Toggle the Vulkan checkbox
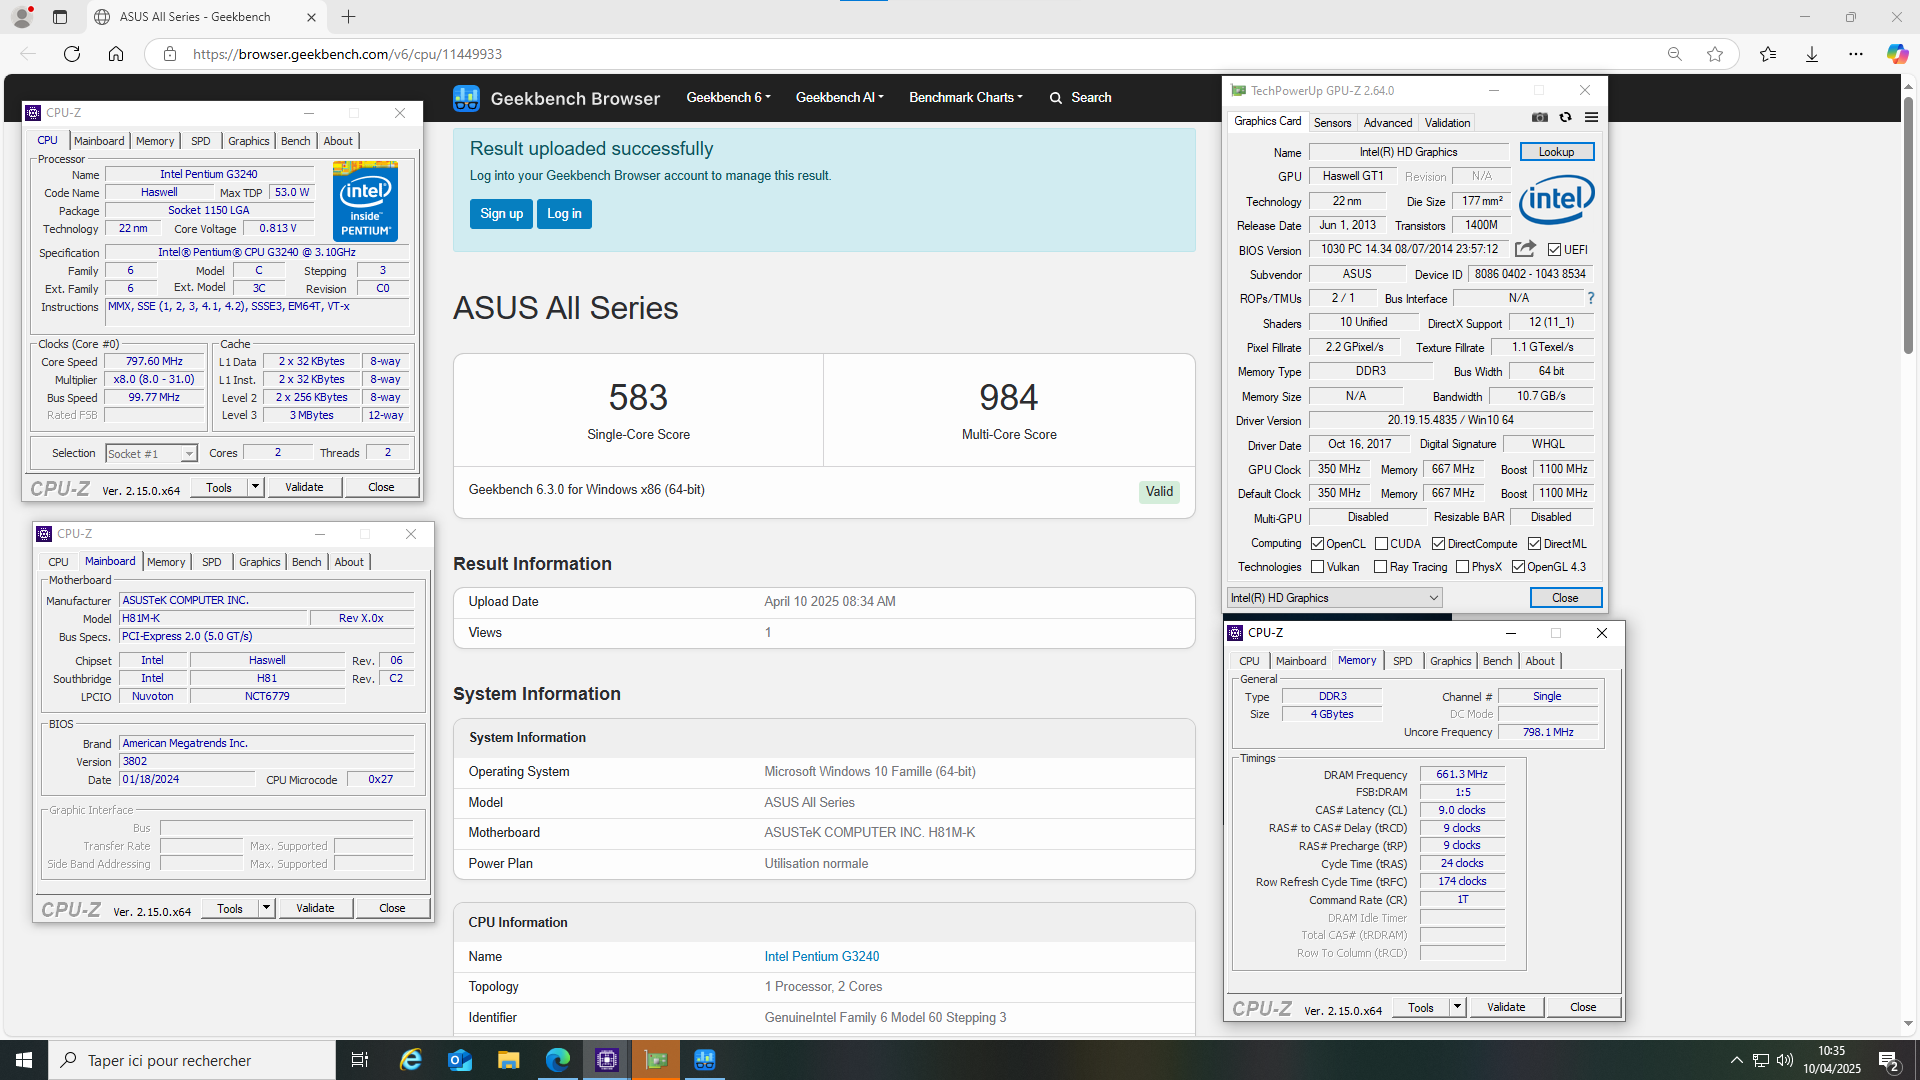Viewport: 1920px width, 1080px height. pos(1317,567)
